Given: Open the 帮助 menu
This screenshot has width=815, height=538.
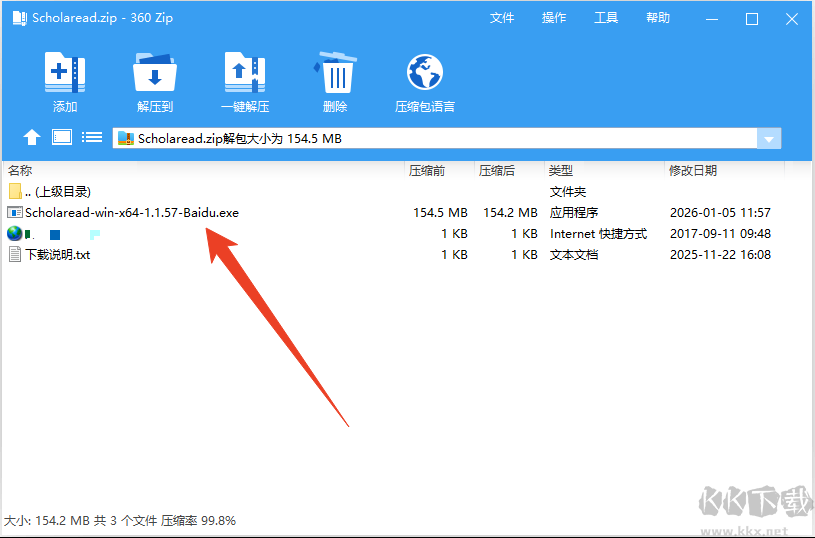Looking at the screenshot, I should coord(658,18).
